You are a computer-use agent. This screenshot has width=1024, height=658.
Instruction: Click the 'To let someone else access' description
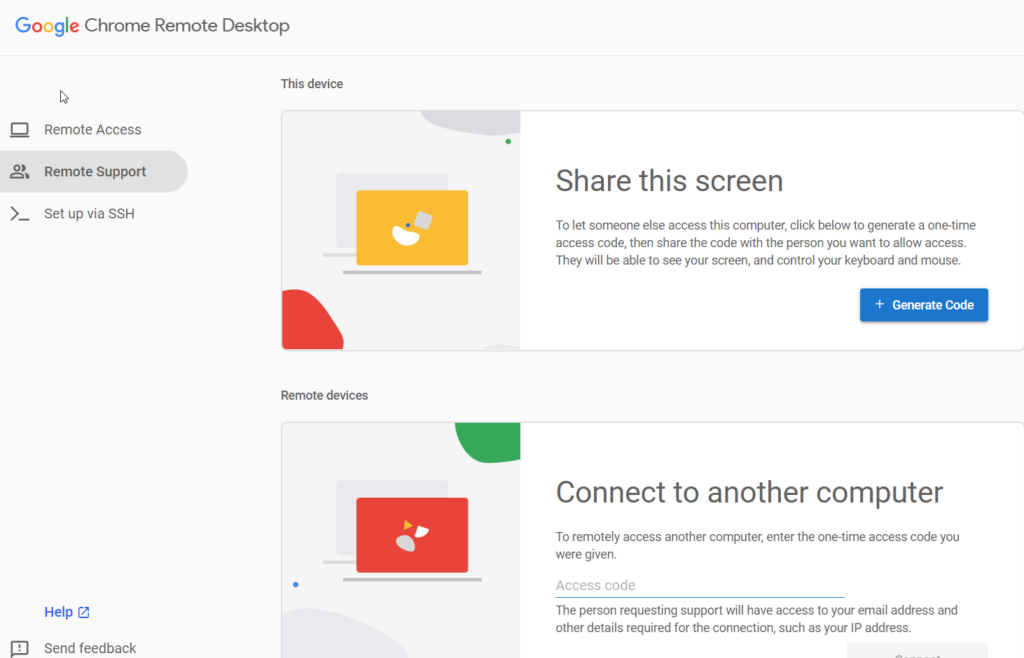765,243
